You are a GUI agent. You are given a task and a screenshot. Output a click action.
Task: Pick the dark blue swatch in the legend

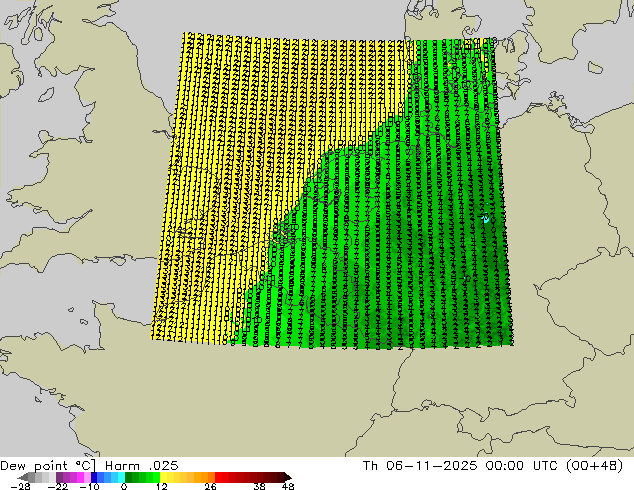click(94, 477)
